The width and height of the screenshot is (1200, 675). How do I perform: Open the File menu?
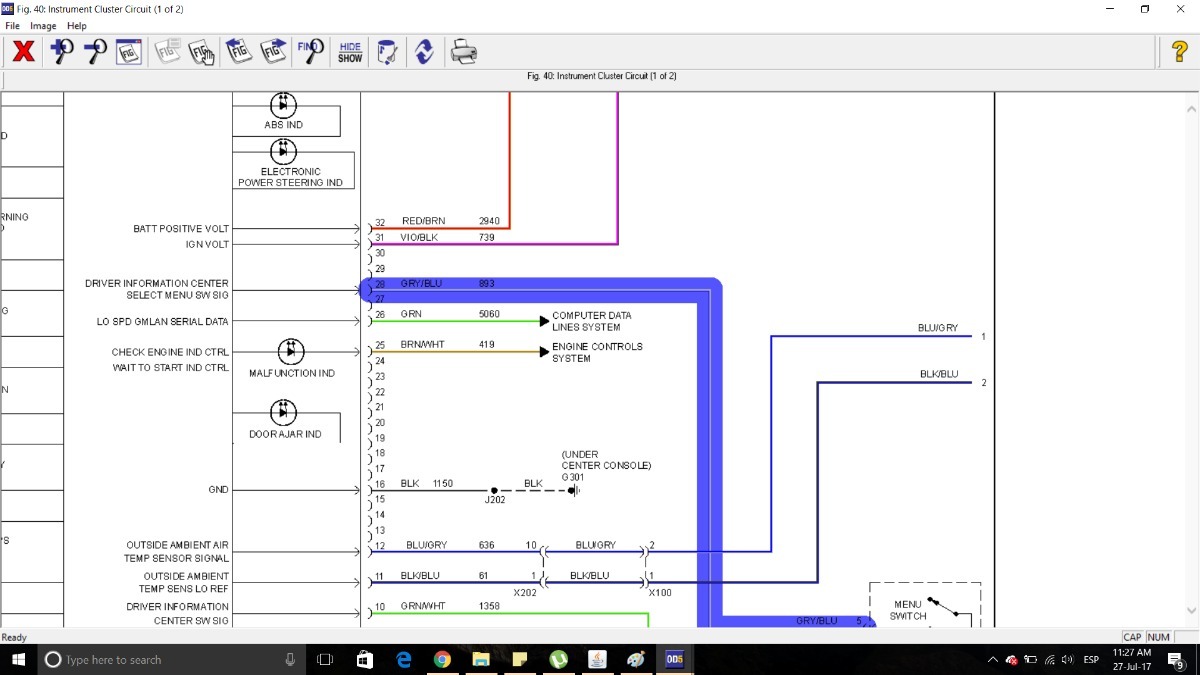[x=13, y=26]
